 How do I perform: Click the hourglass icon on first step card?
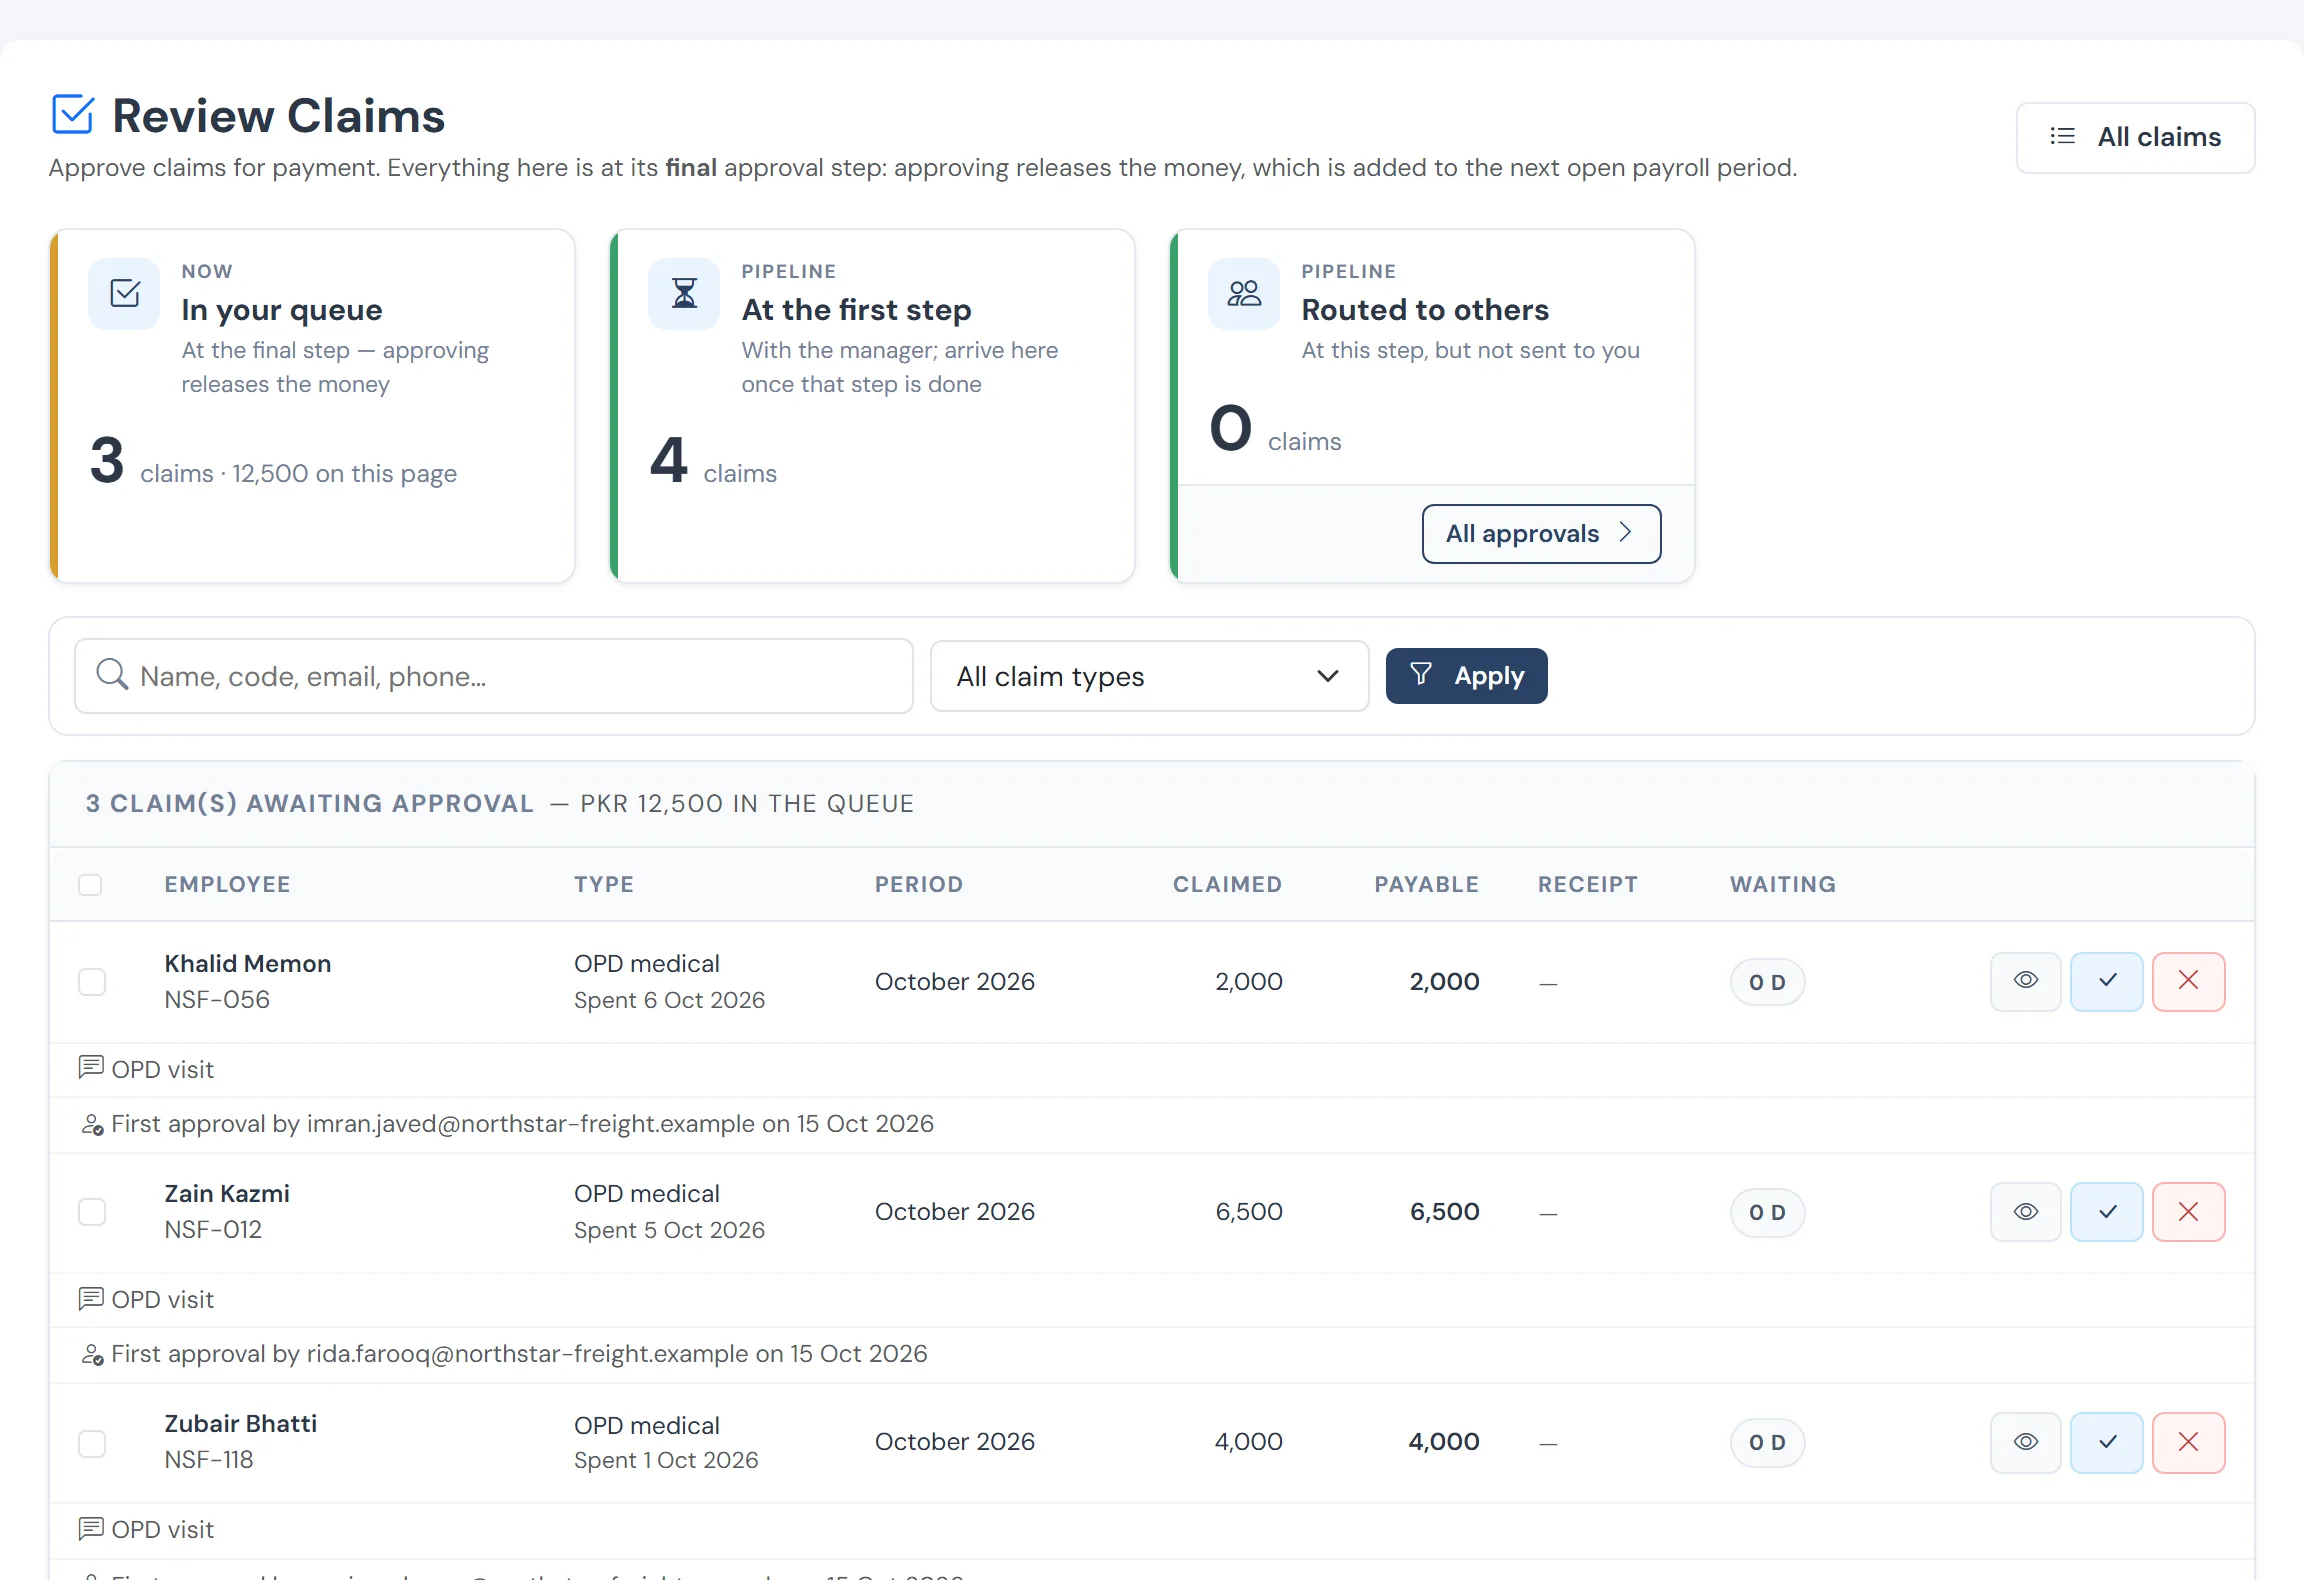pyautogui.click(x=684, y=294)
